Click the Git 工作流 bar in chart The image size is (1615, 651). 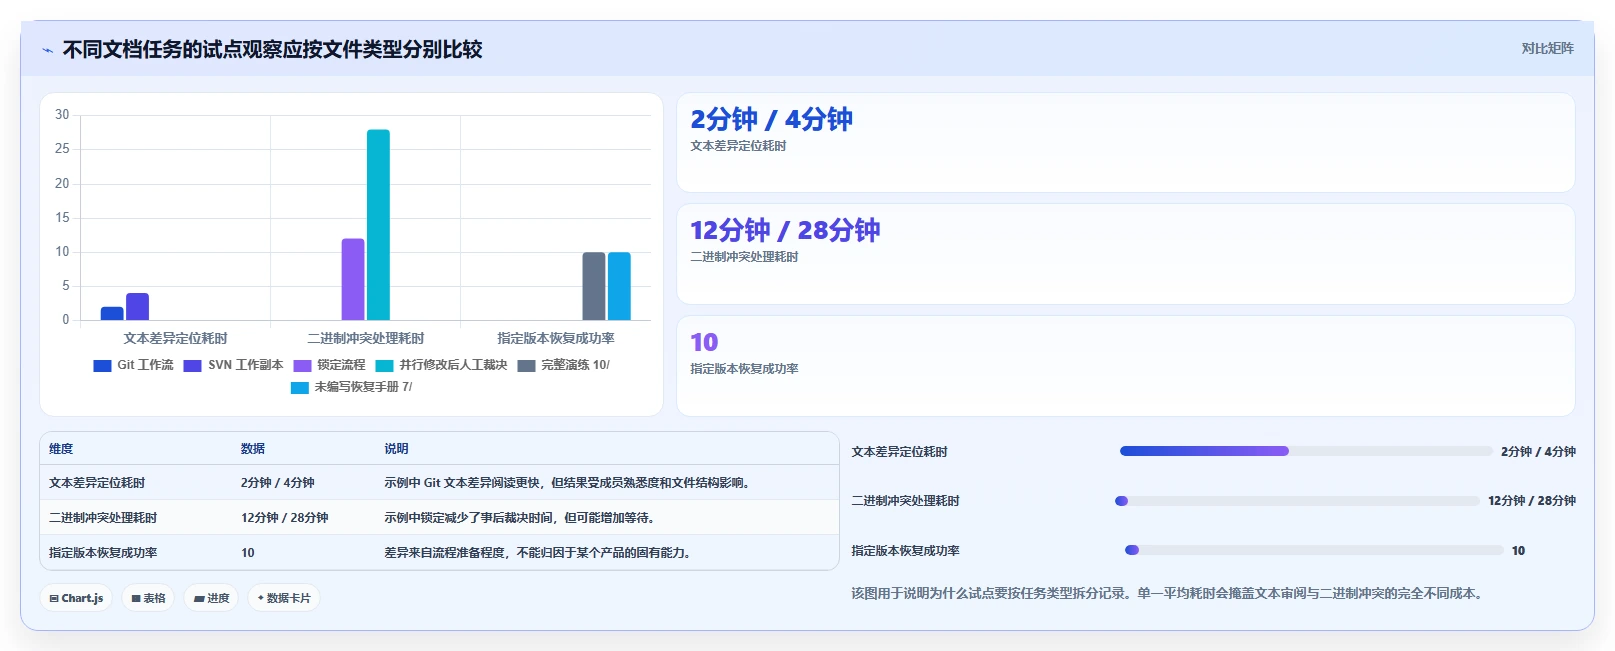[112, 313]
